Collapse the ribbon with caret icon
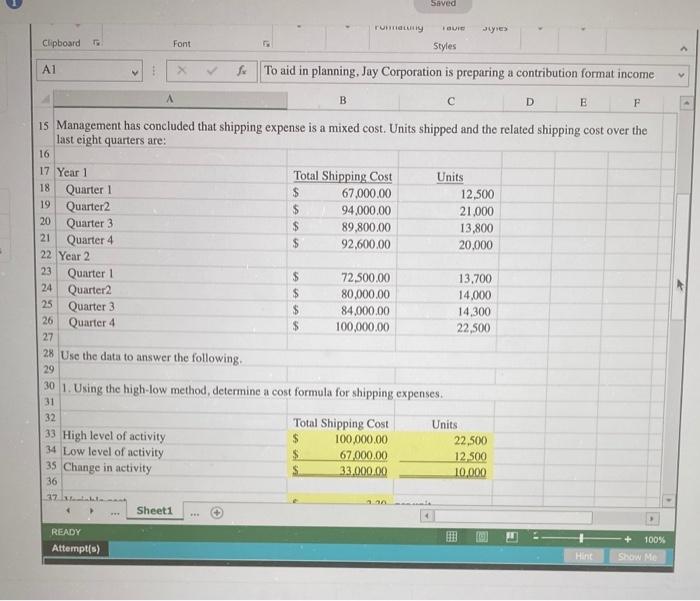 (683, 49)
